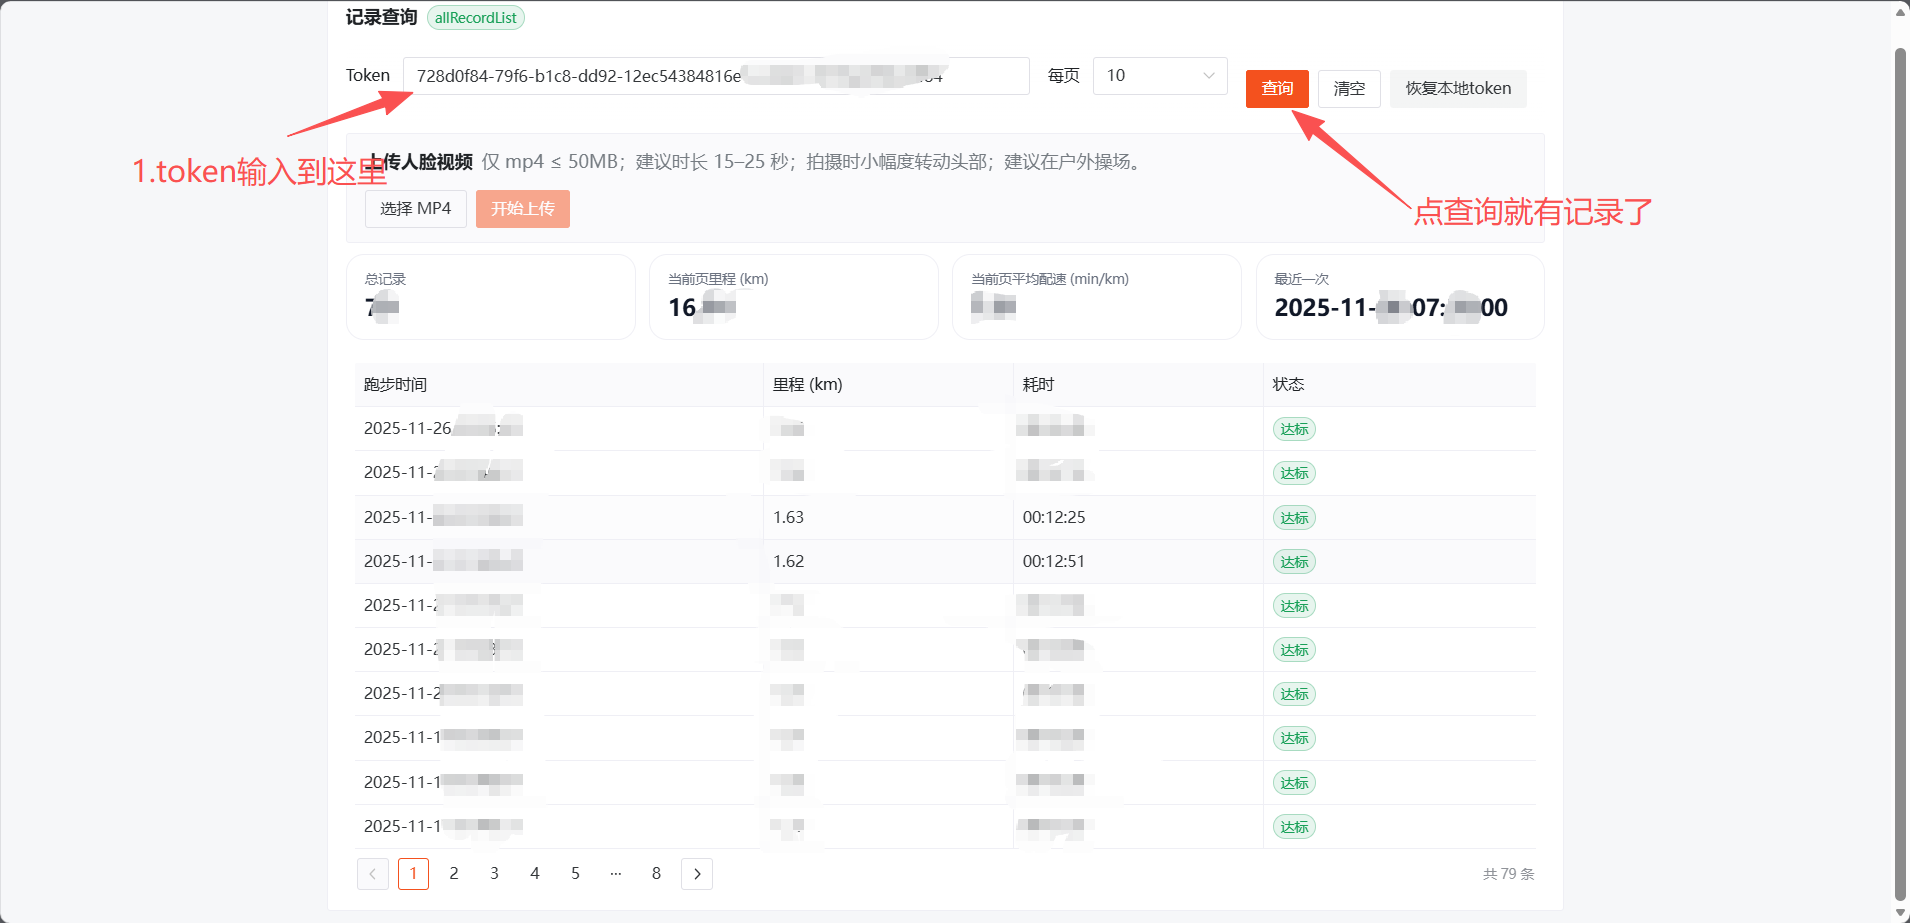Image resolution: width=1910 pixels, height=923 pixels.
Task: Select page 2 in pagination
Action: [453, 874]
